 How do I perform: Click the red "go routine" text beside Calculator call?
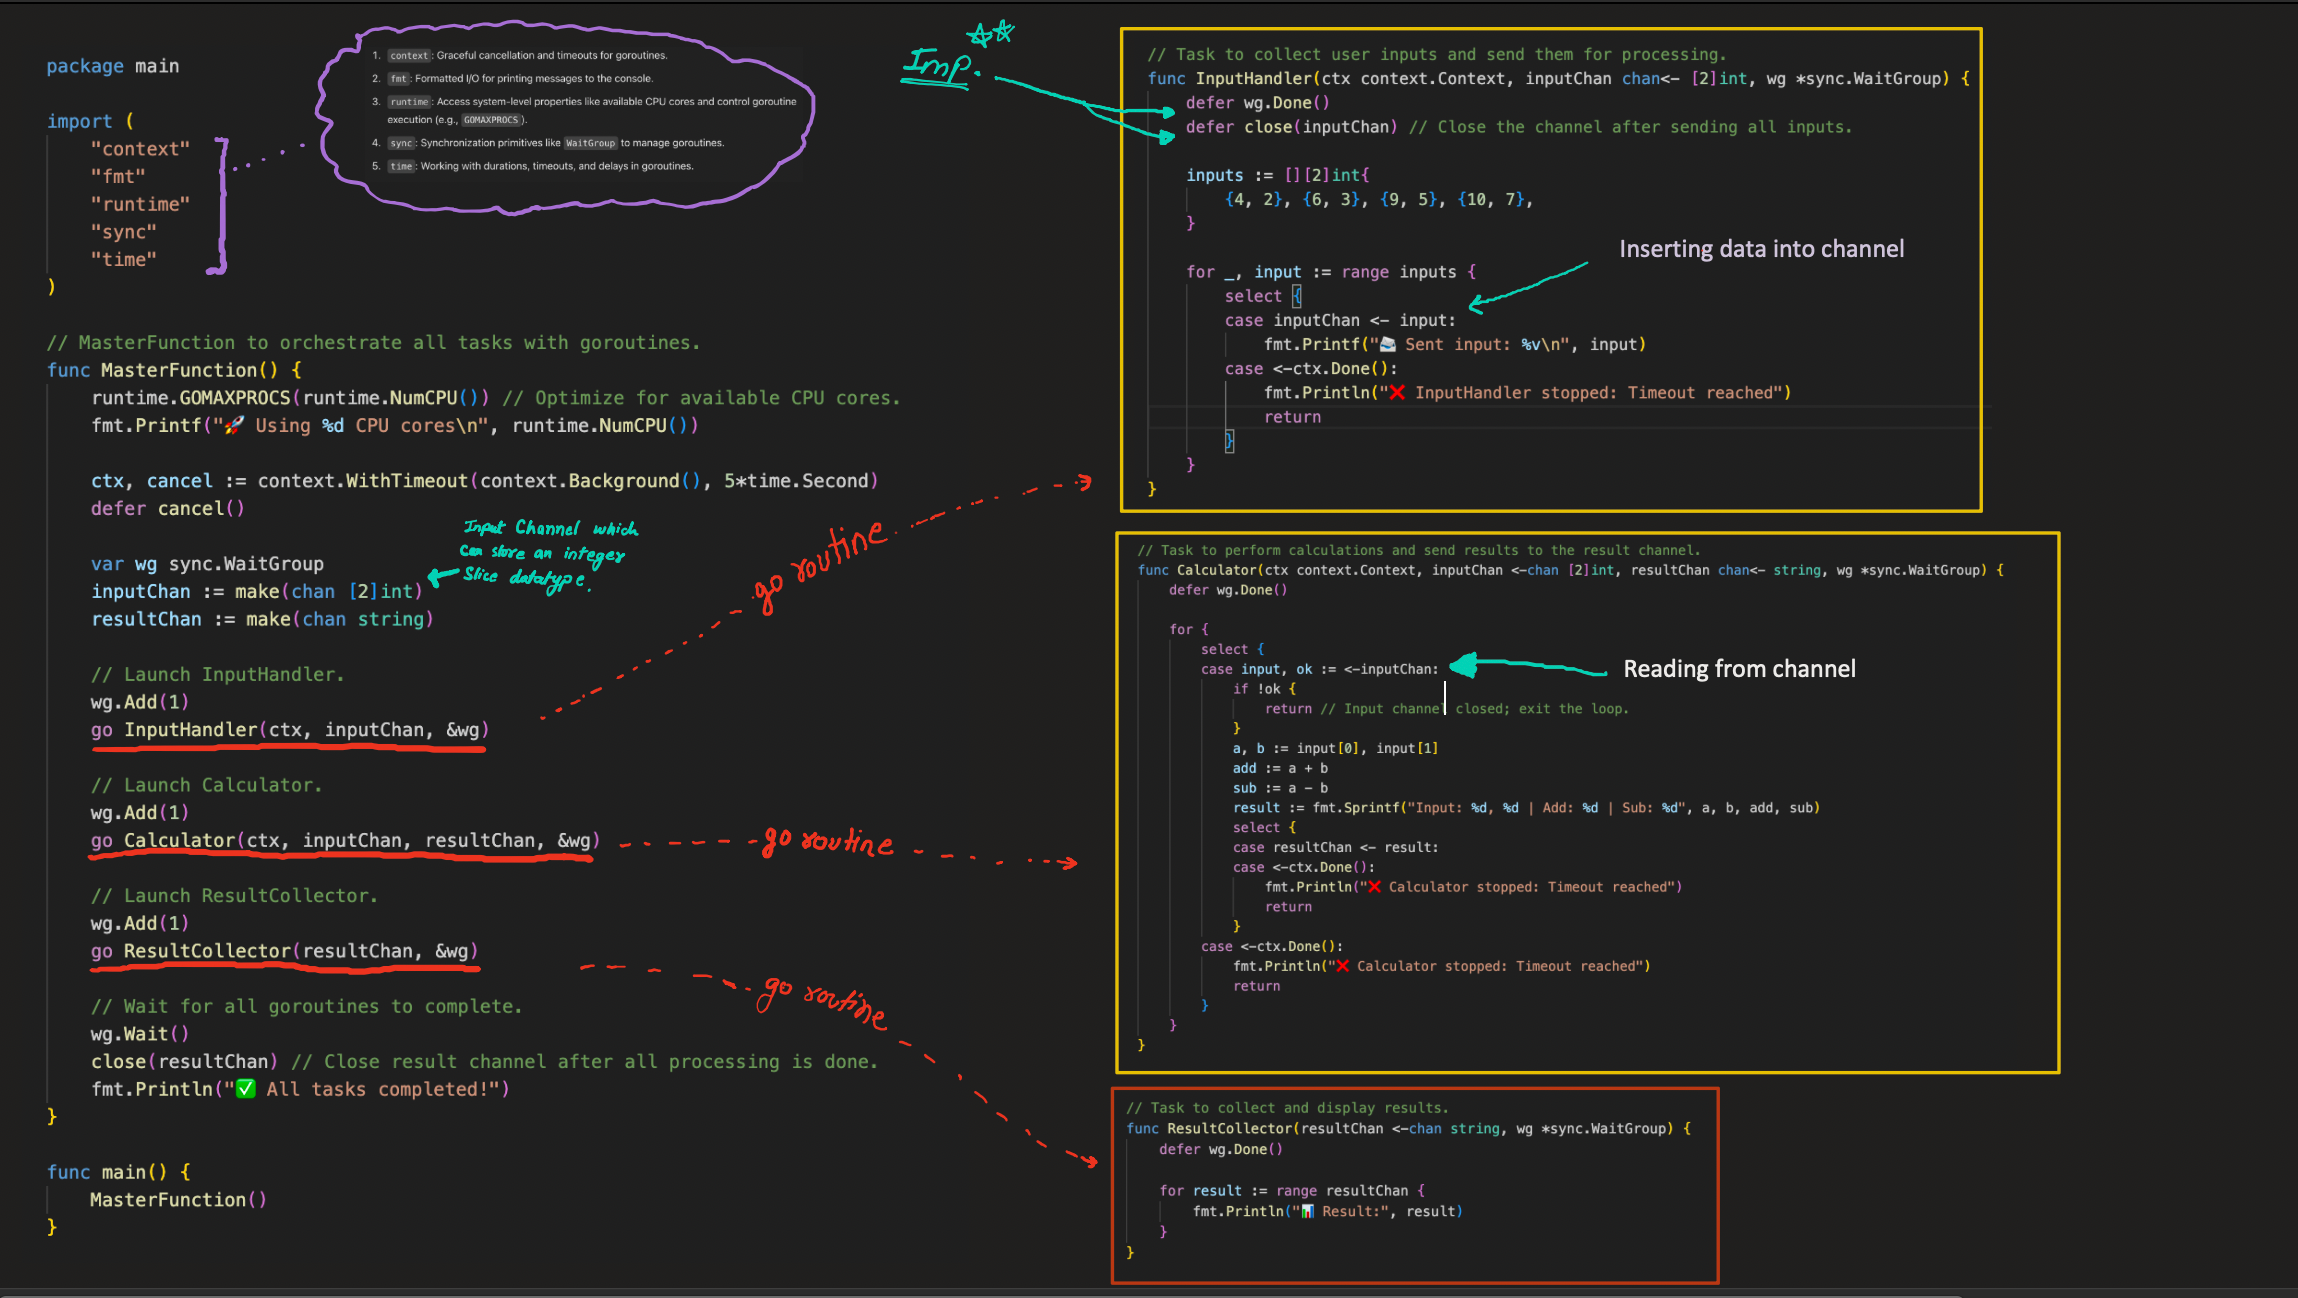pos(828,842)
